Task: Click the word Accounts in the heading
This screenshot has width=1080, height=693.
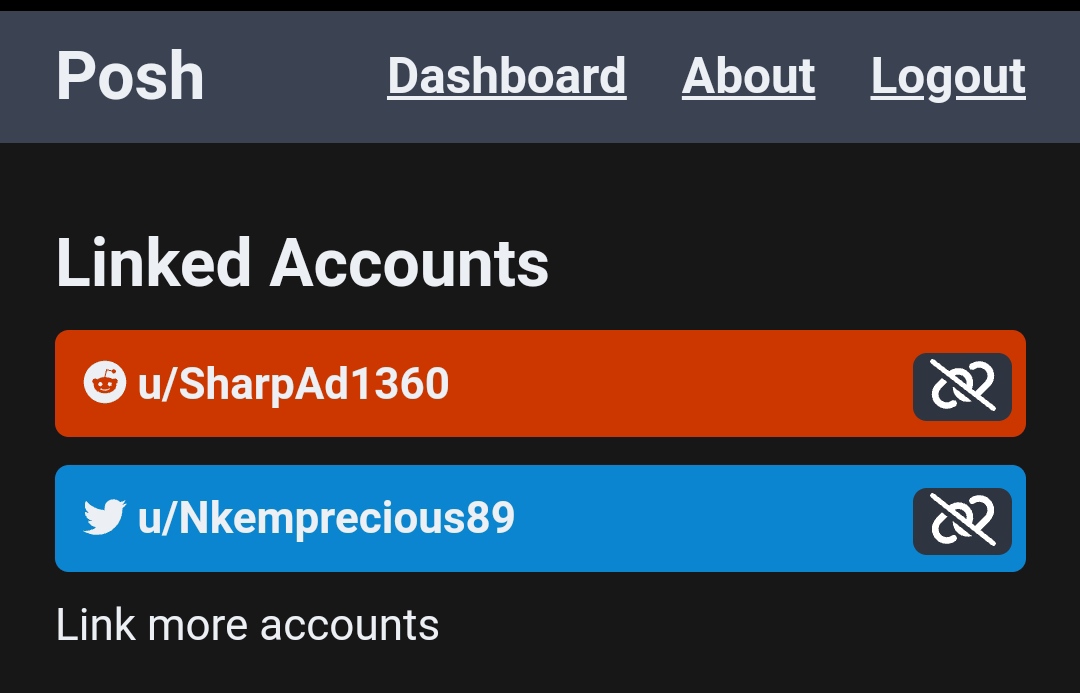Action: 409,263
